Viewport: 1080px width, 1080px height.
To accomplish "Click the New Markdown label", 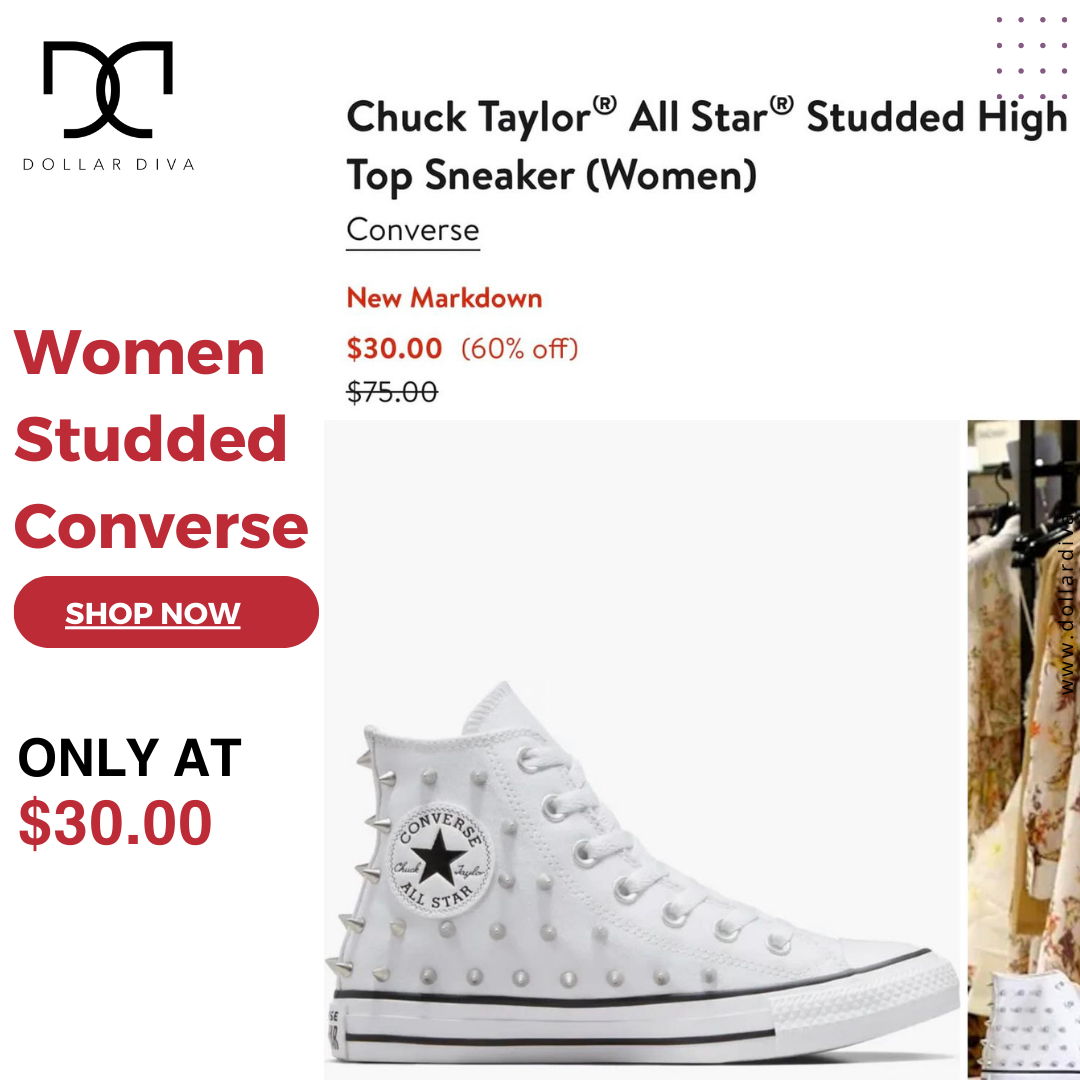I will tap(444, 298).
